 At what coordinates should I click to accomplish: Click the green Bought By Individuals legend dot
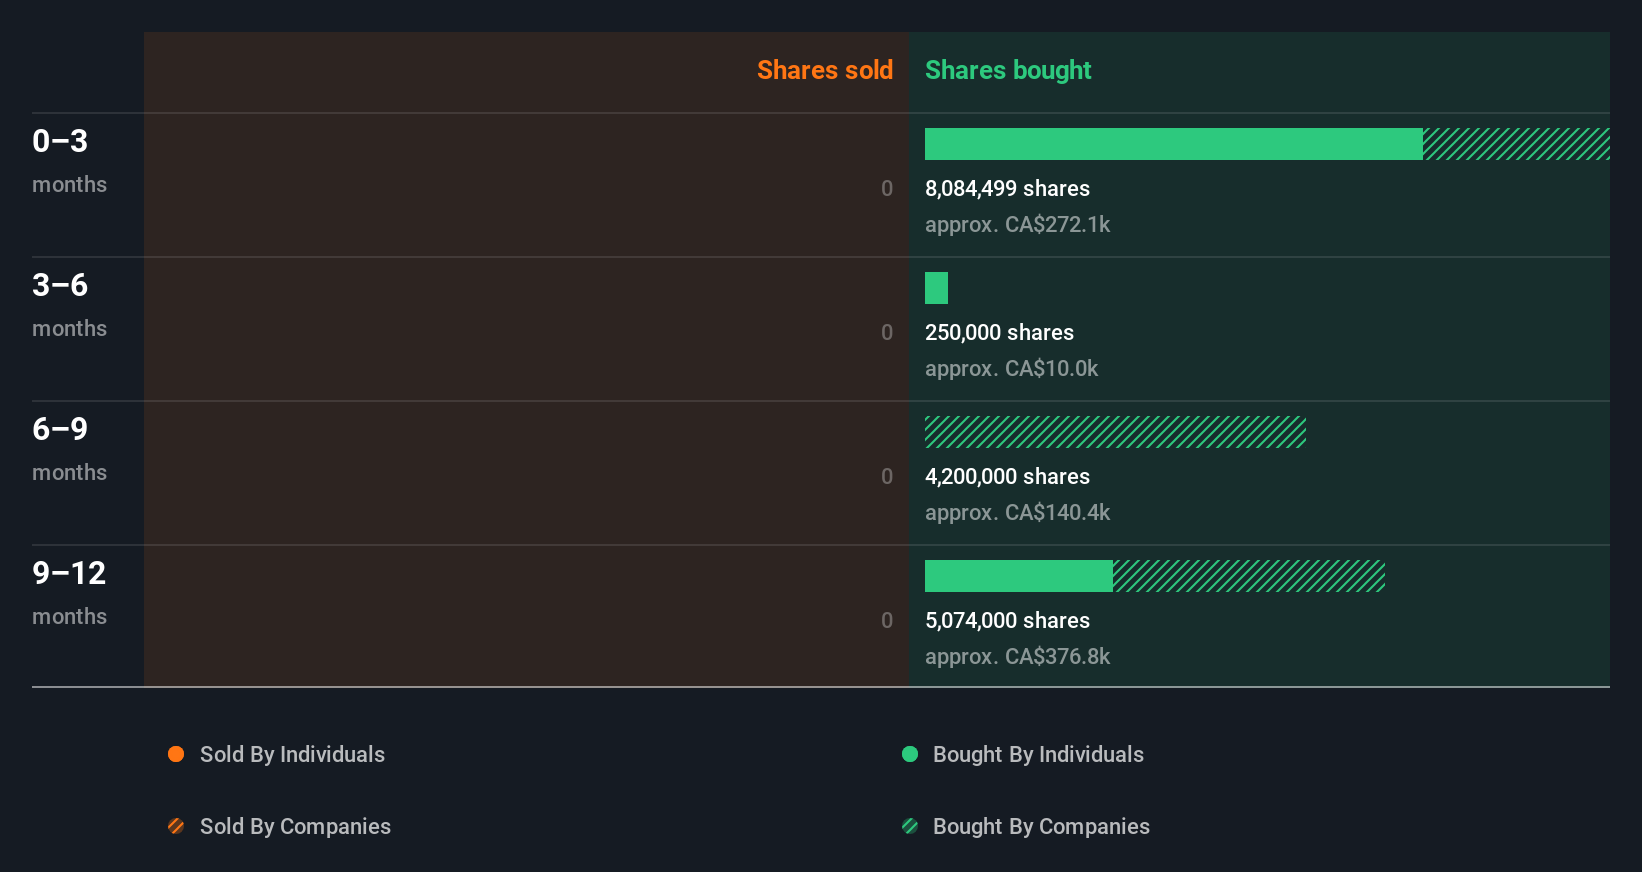pyautogui.click(x=910, y=754)
